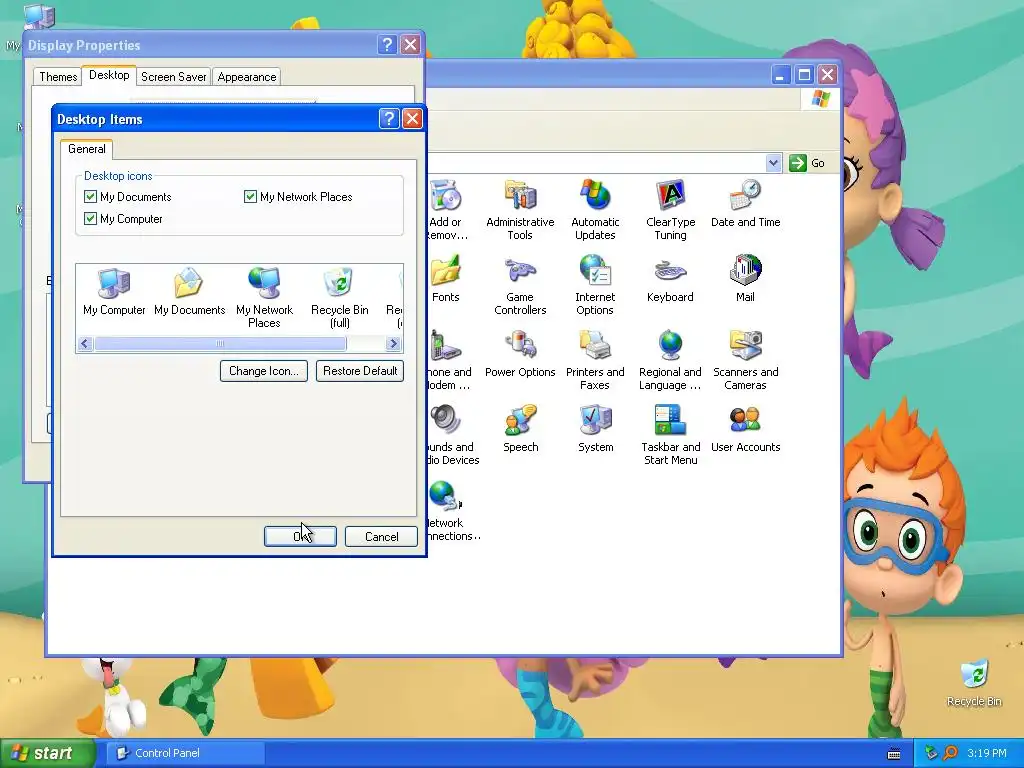Select the Keyboard icon
The image size is (1024, 768).
[x=670, y=279]
